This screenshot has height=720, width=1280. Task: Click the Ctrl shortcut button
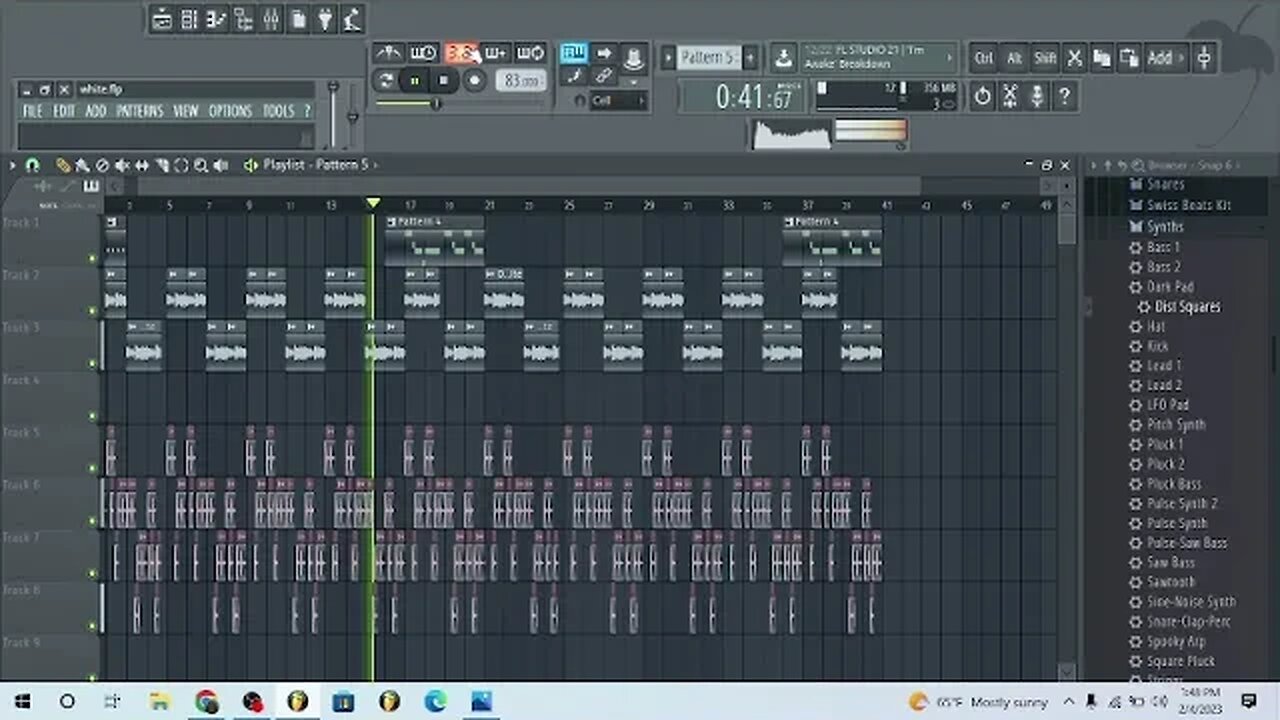coord(984,58)
